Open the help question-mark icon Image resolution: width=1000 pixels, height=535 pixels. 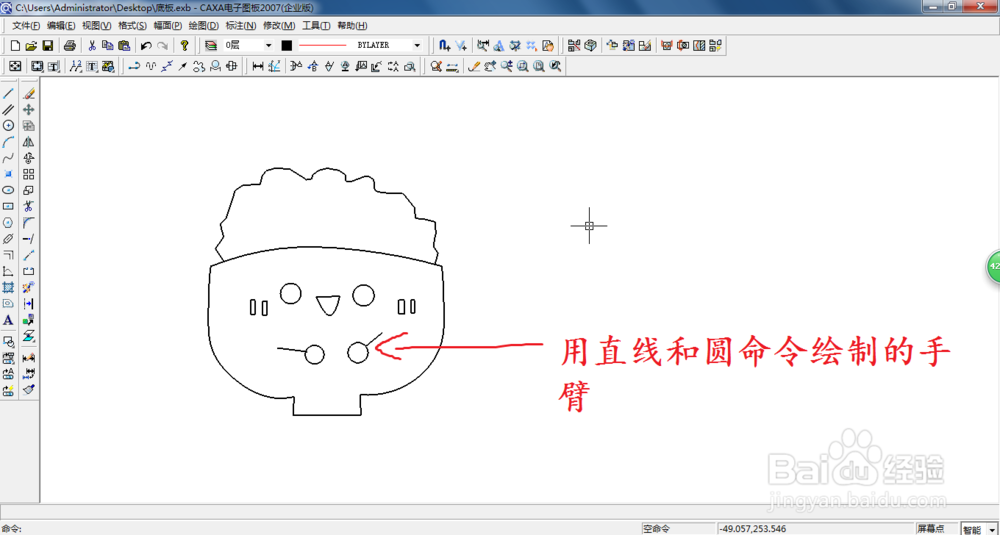click(184, 45)
